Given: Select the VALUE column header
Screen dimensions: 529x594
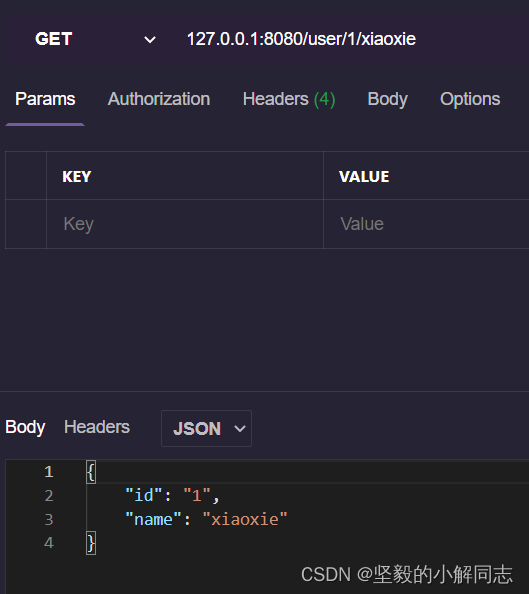Looking at the screenshot, I should pos(364,177).
